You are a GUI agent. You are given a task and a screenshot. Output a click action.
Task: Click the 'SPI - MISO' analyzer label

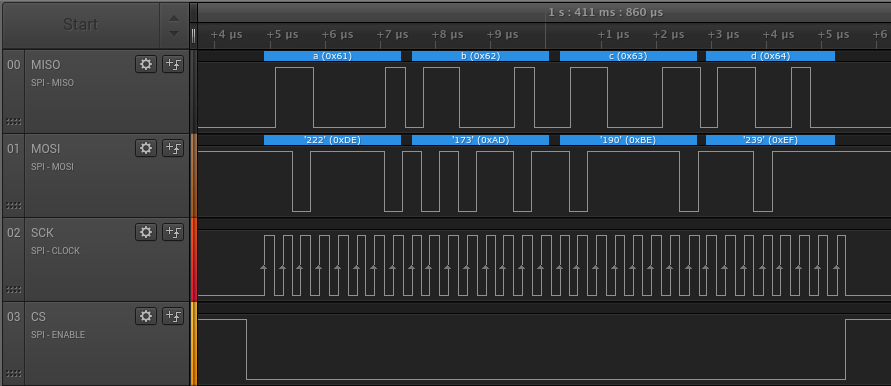point(52,83)
